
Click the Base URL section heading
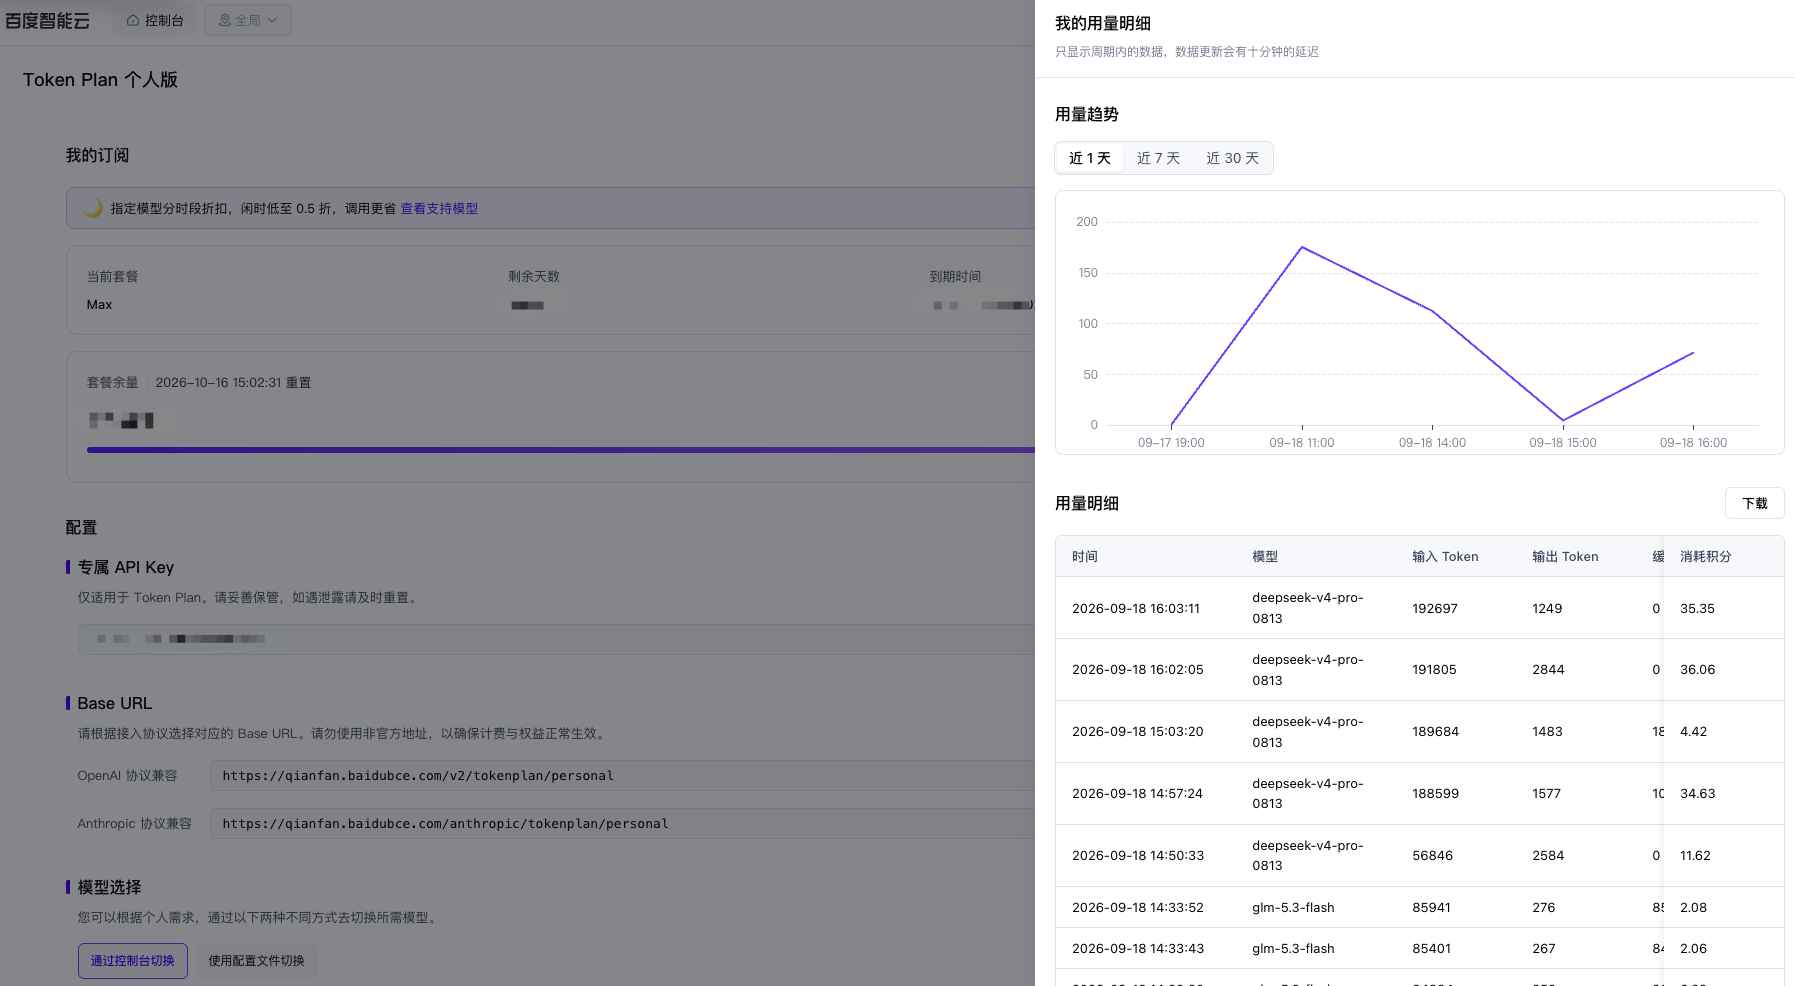(x=115, y=703)
